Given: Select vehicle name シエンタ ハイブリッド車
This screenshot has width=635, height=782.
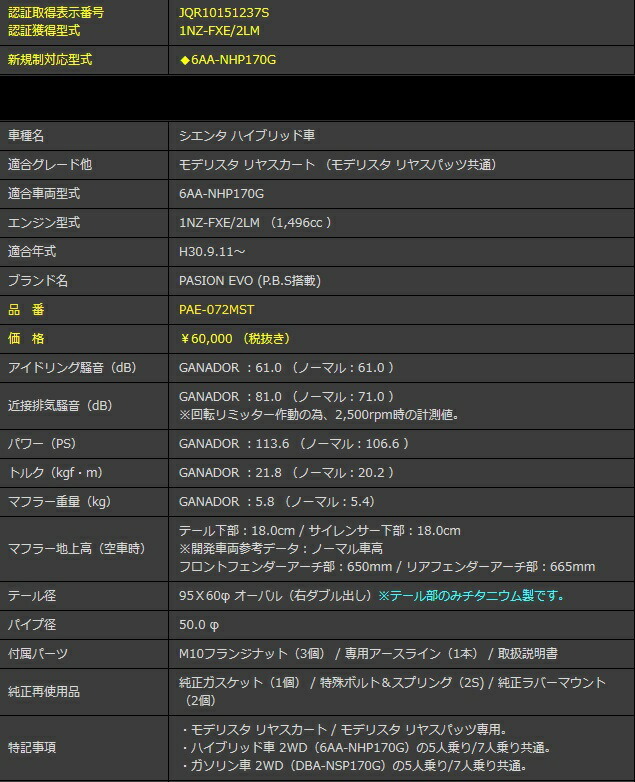Looking at the screenshot, I should (246, 136).
